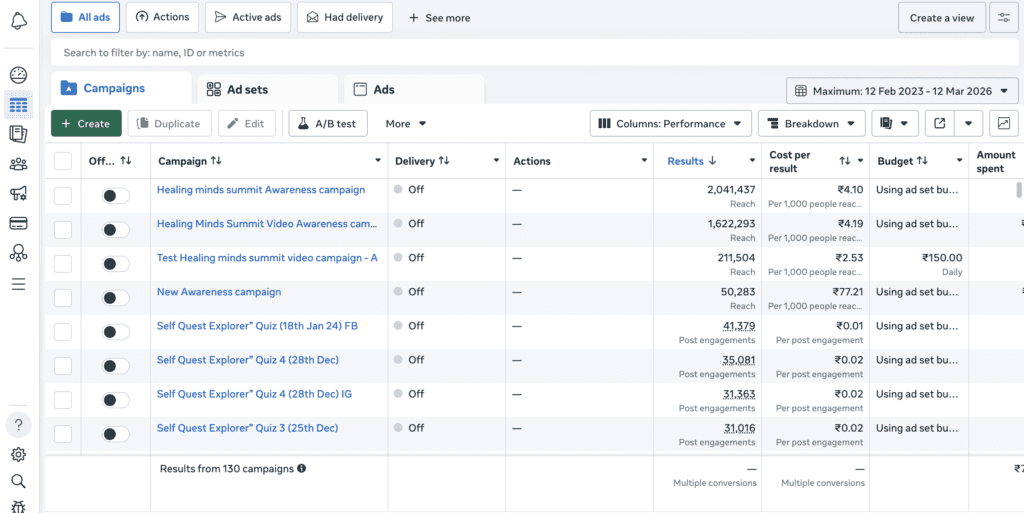Open the charts icon in toolbar
The width and height of the screenshot is (1024, 513).
coord(1003,124)
